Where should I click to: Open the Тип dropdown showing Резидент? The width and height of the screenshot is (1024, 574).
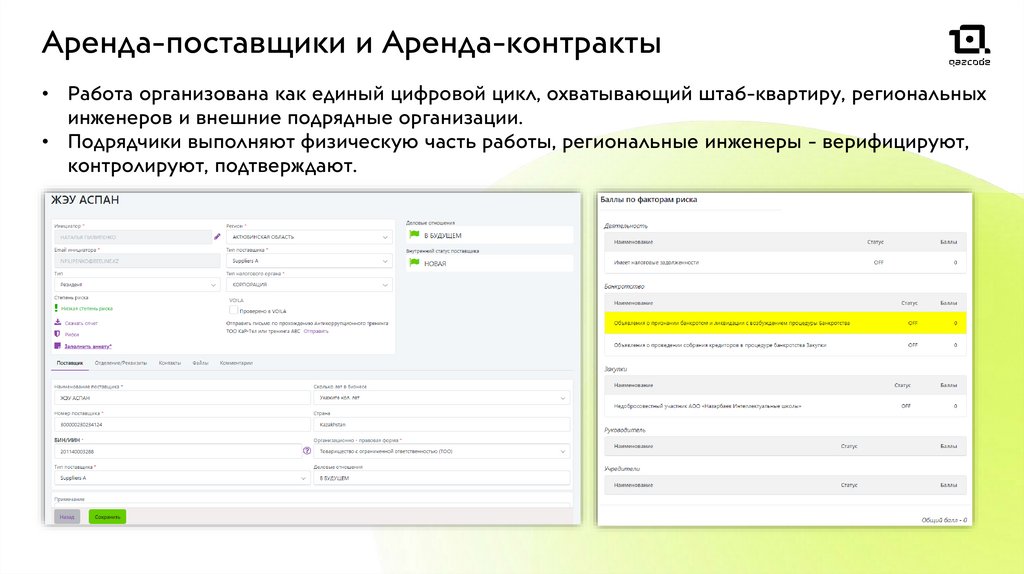click(136, 285)
